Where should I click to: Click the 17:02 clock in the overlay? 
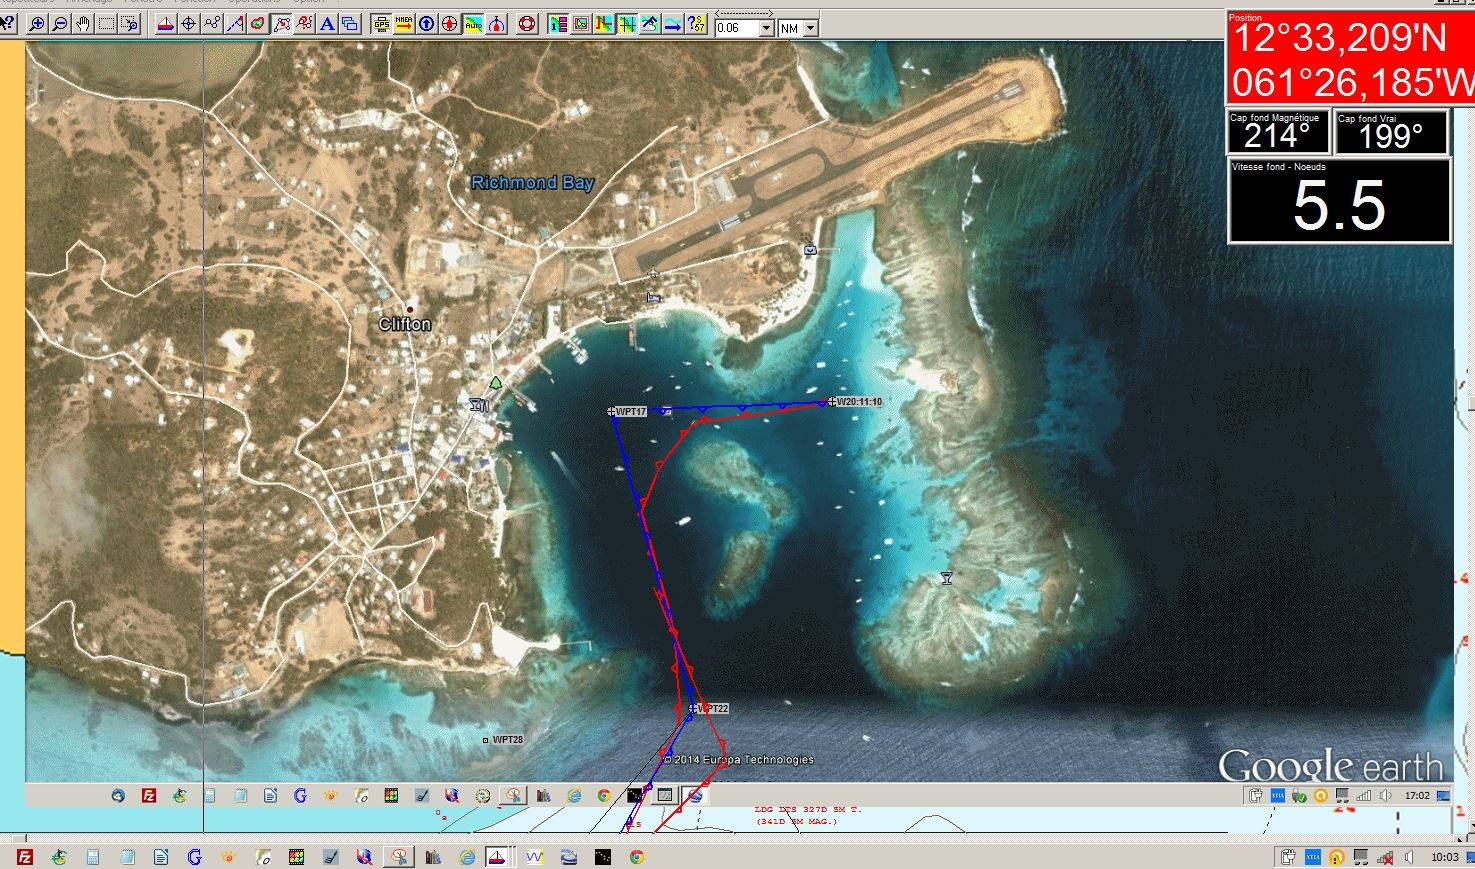[1416, 796]
